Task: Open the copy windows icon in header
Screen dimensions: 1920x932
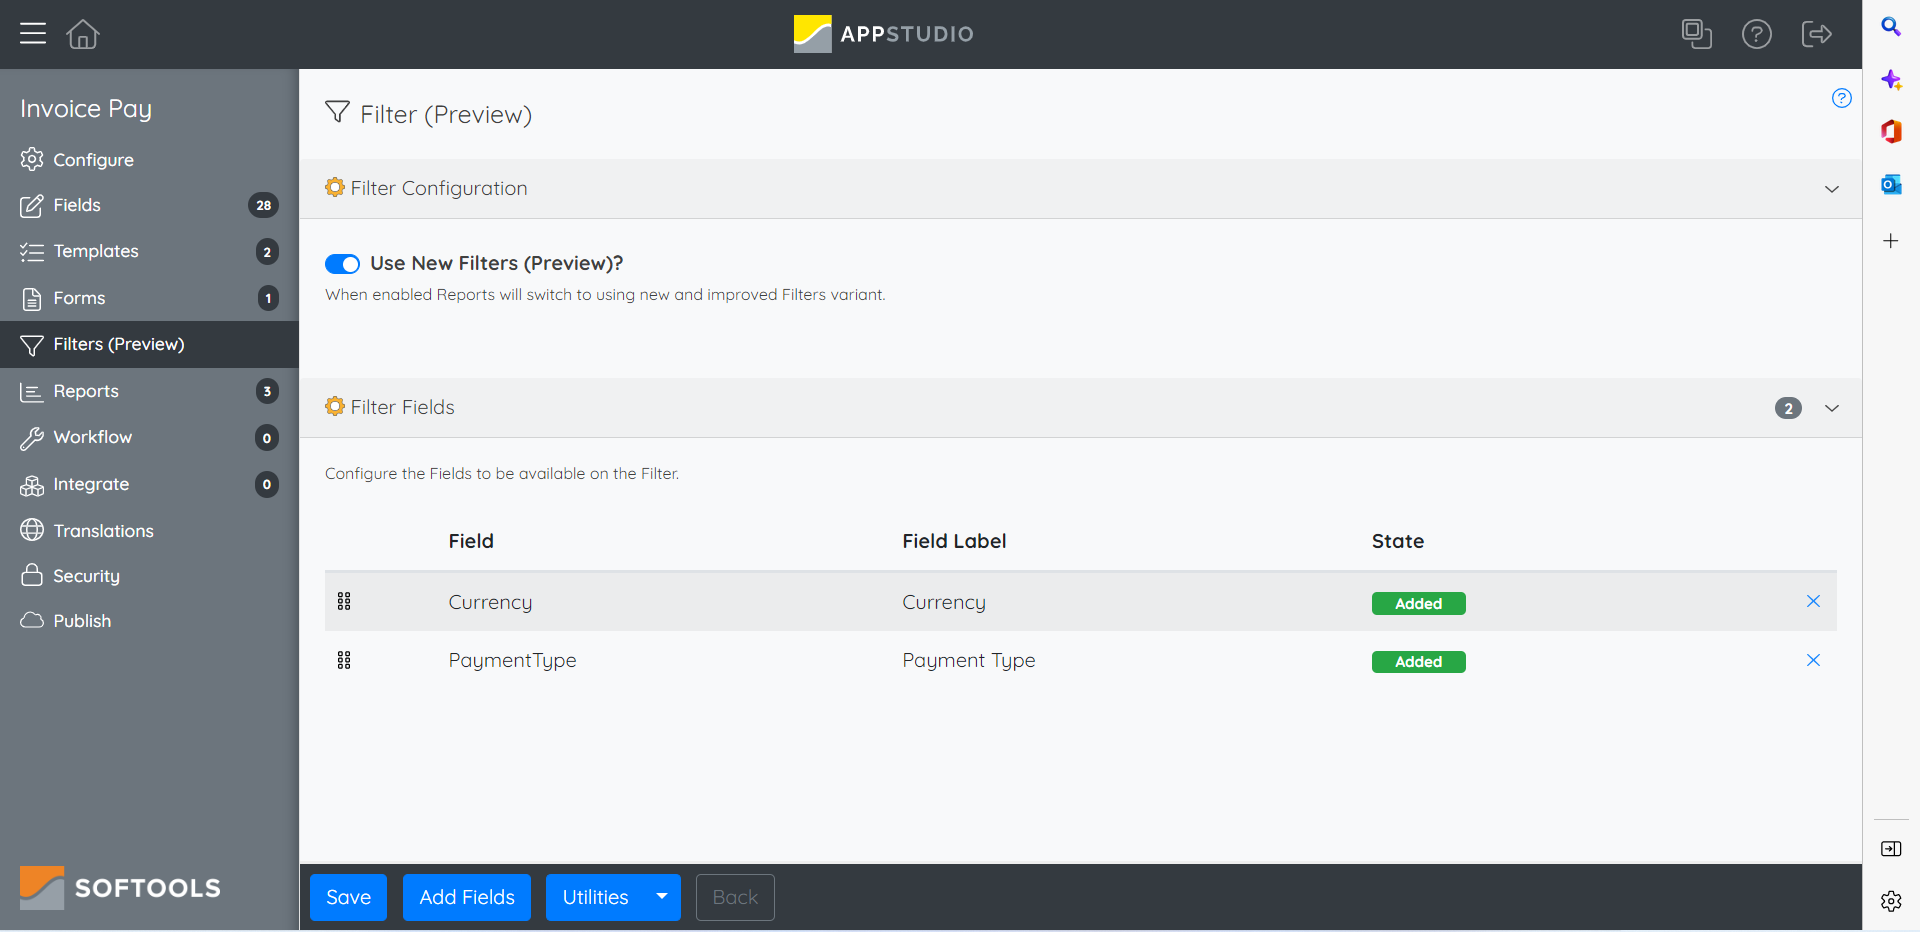Action: coord(1696,34)
